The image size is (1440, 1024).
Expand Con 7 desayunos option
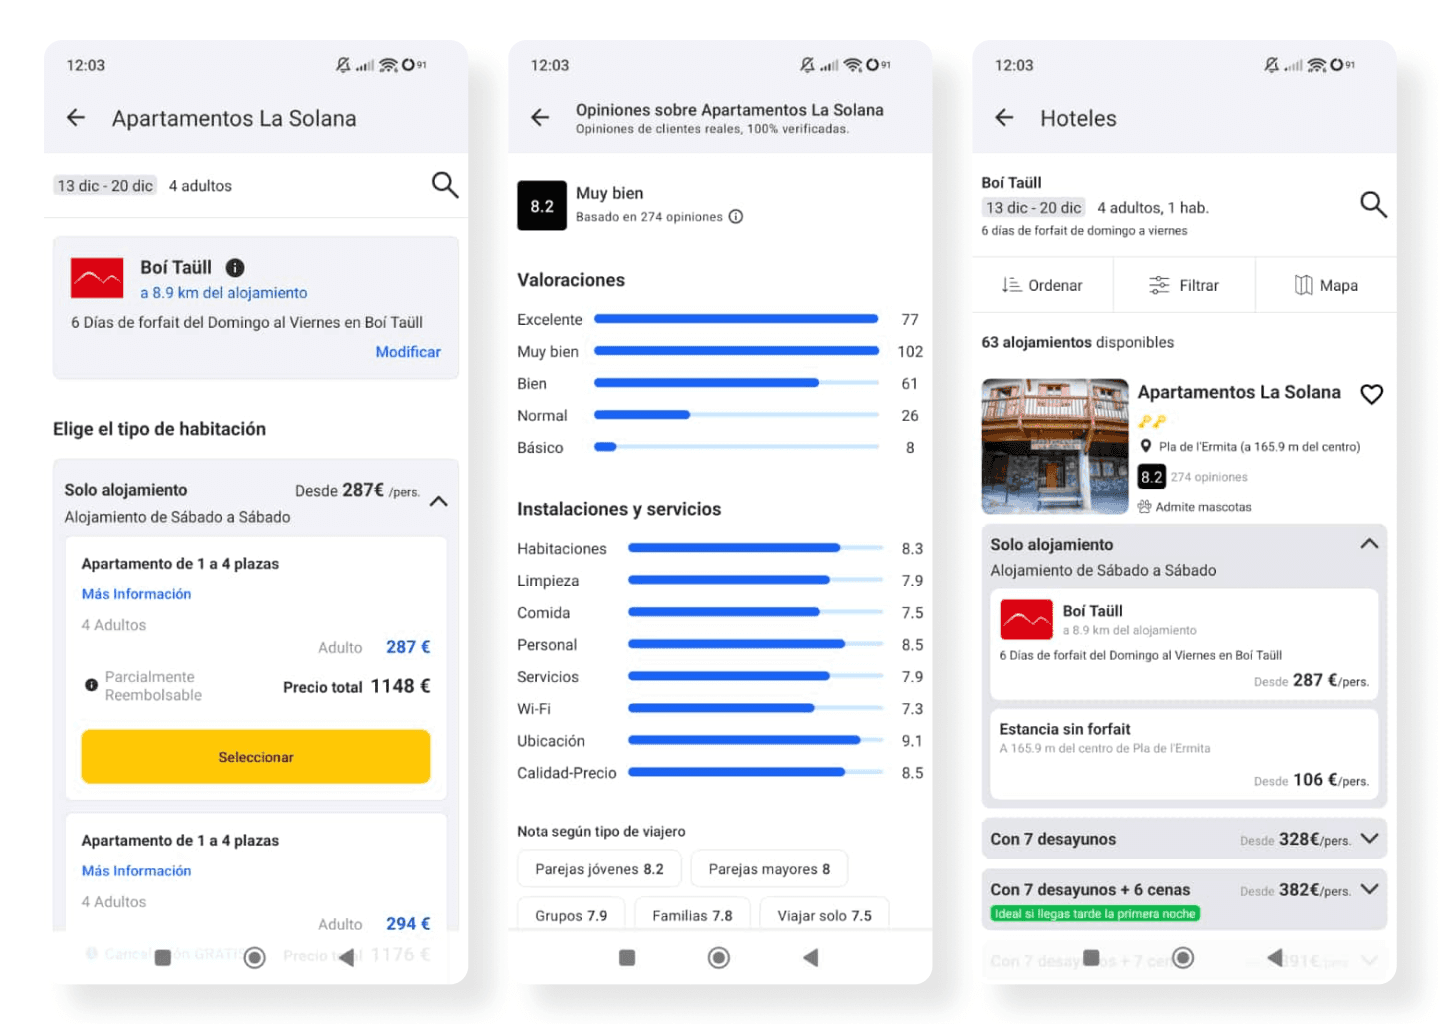[x=1184, y=839]
